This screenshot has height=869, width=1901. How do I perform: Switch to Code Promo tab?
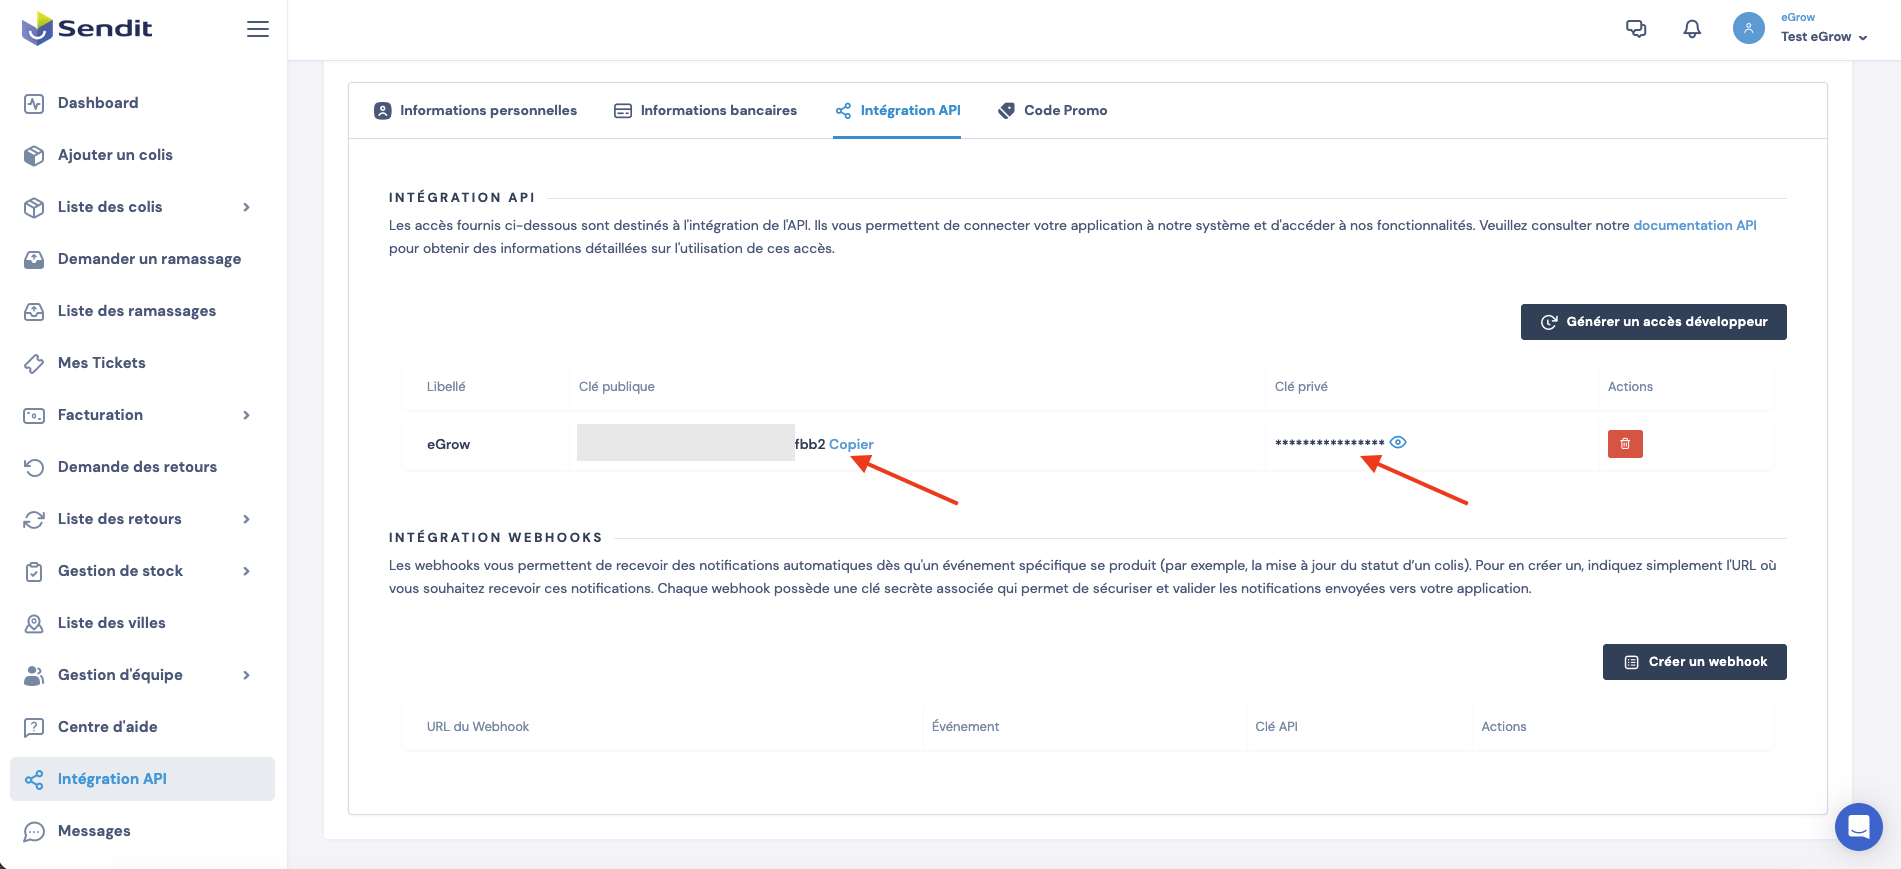1052,110
